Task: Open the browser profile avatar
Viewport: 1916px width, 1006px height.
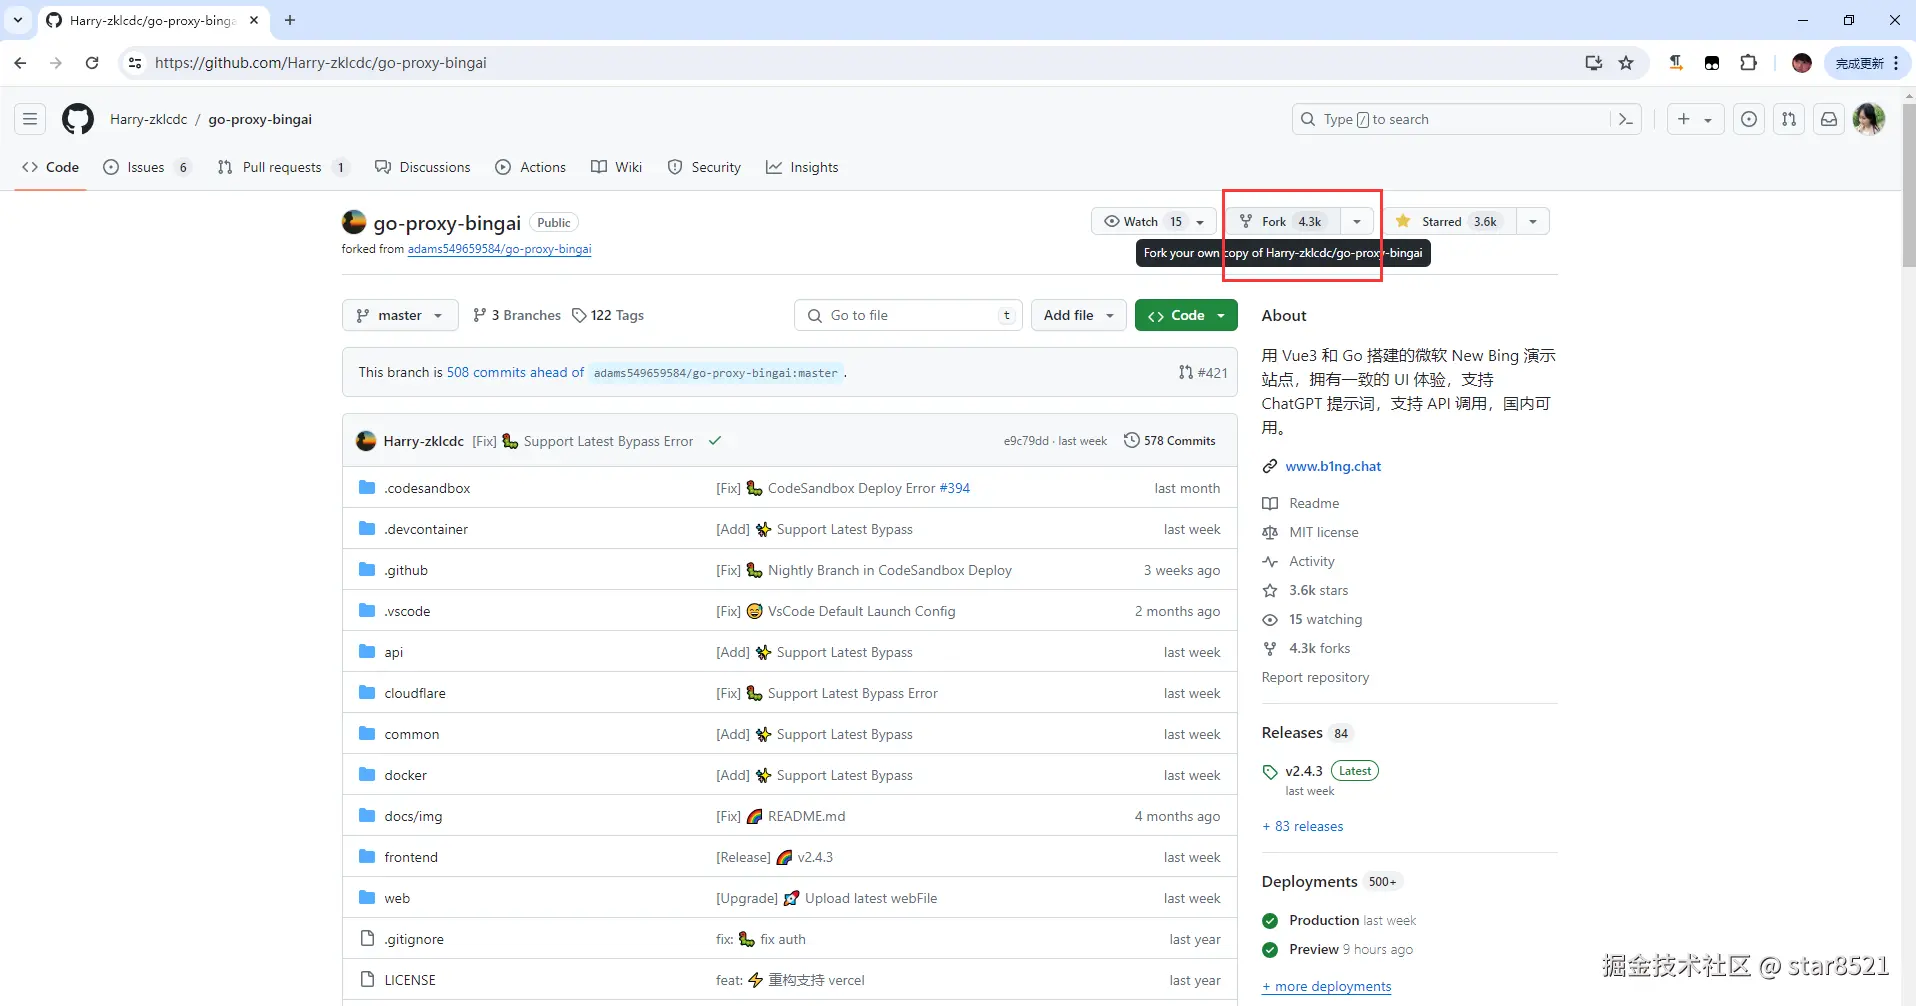Action: click(x=1802, y=63)
